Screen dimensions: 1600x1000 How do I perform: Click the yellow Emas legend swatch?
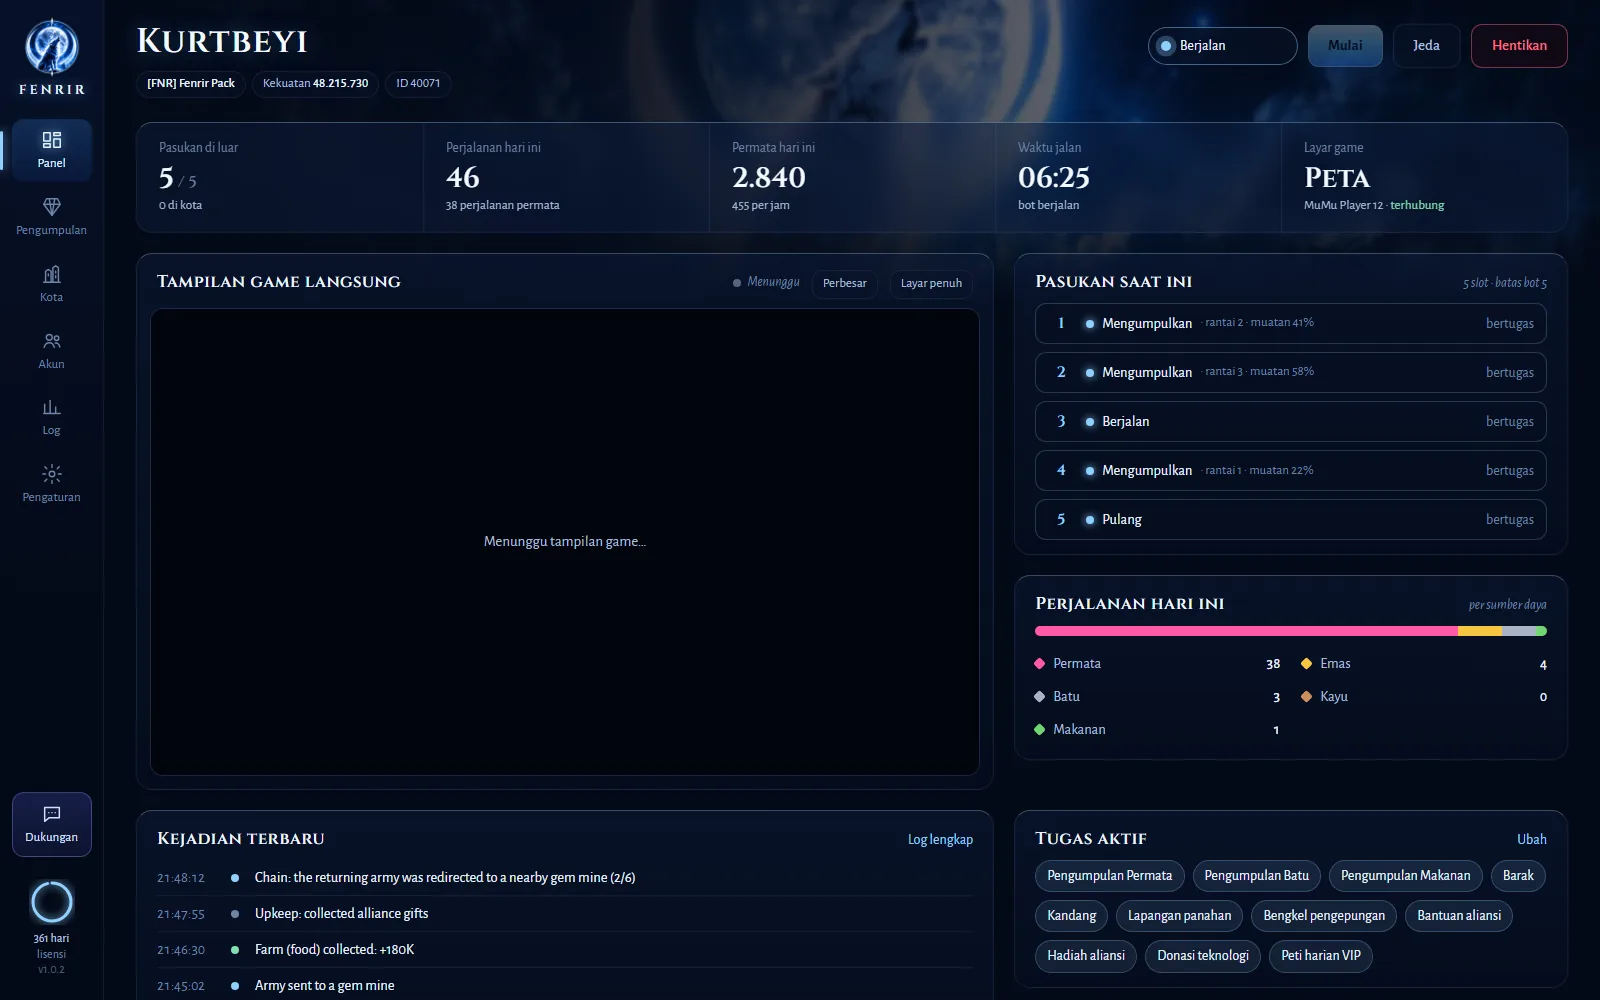pos(1306,664)
